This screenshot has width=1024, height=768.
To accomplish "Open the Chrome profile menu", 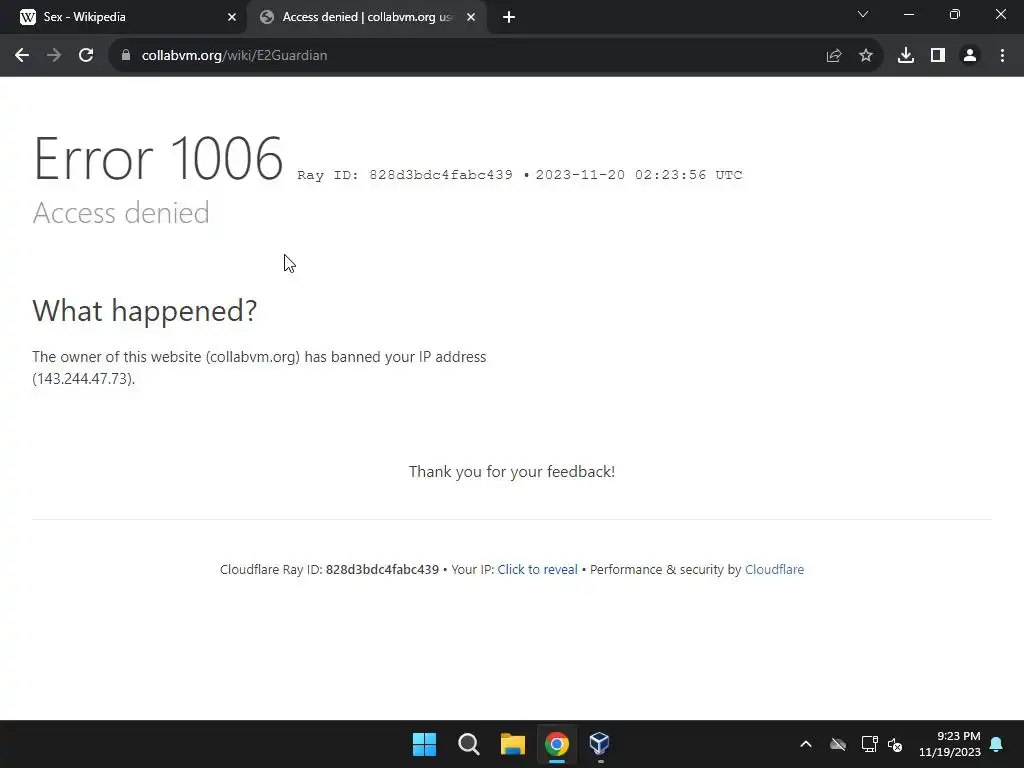I will tap(970, 56).
